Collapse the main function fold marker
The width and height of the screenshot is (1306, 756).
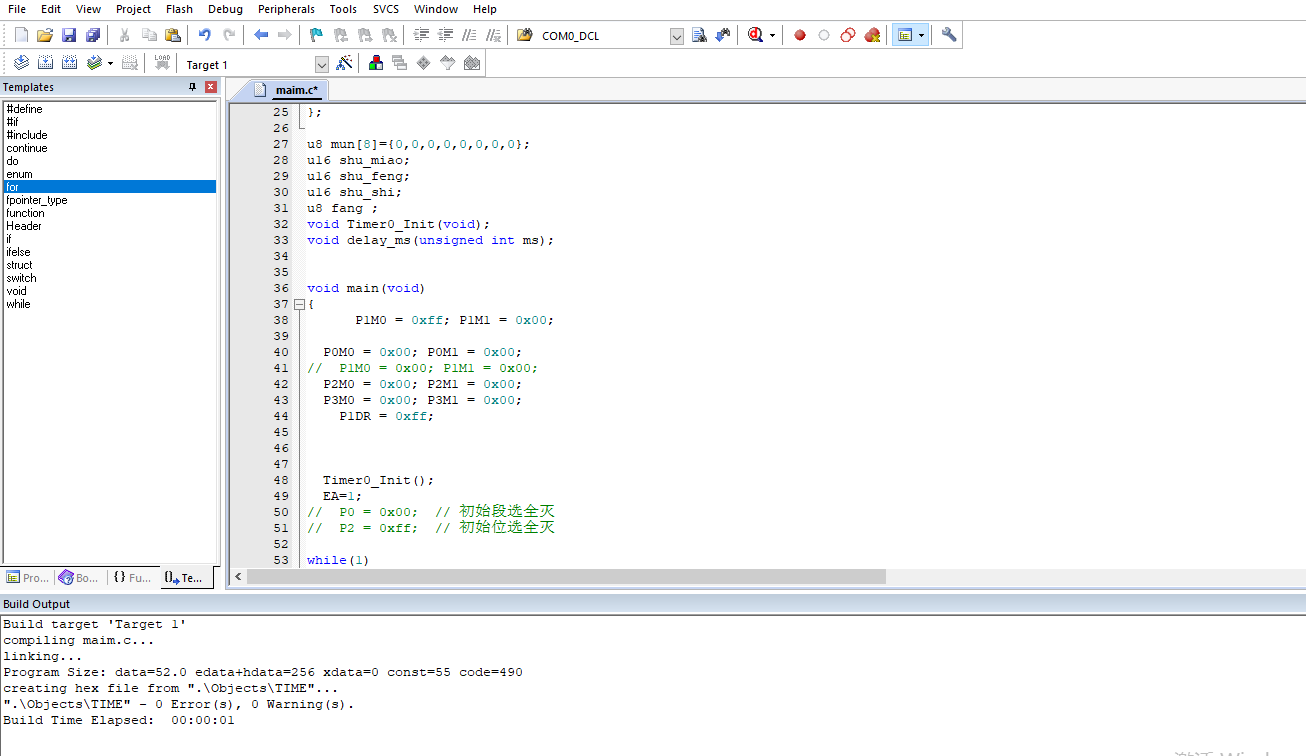pyautogui.click(x=298, y=304)
